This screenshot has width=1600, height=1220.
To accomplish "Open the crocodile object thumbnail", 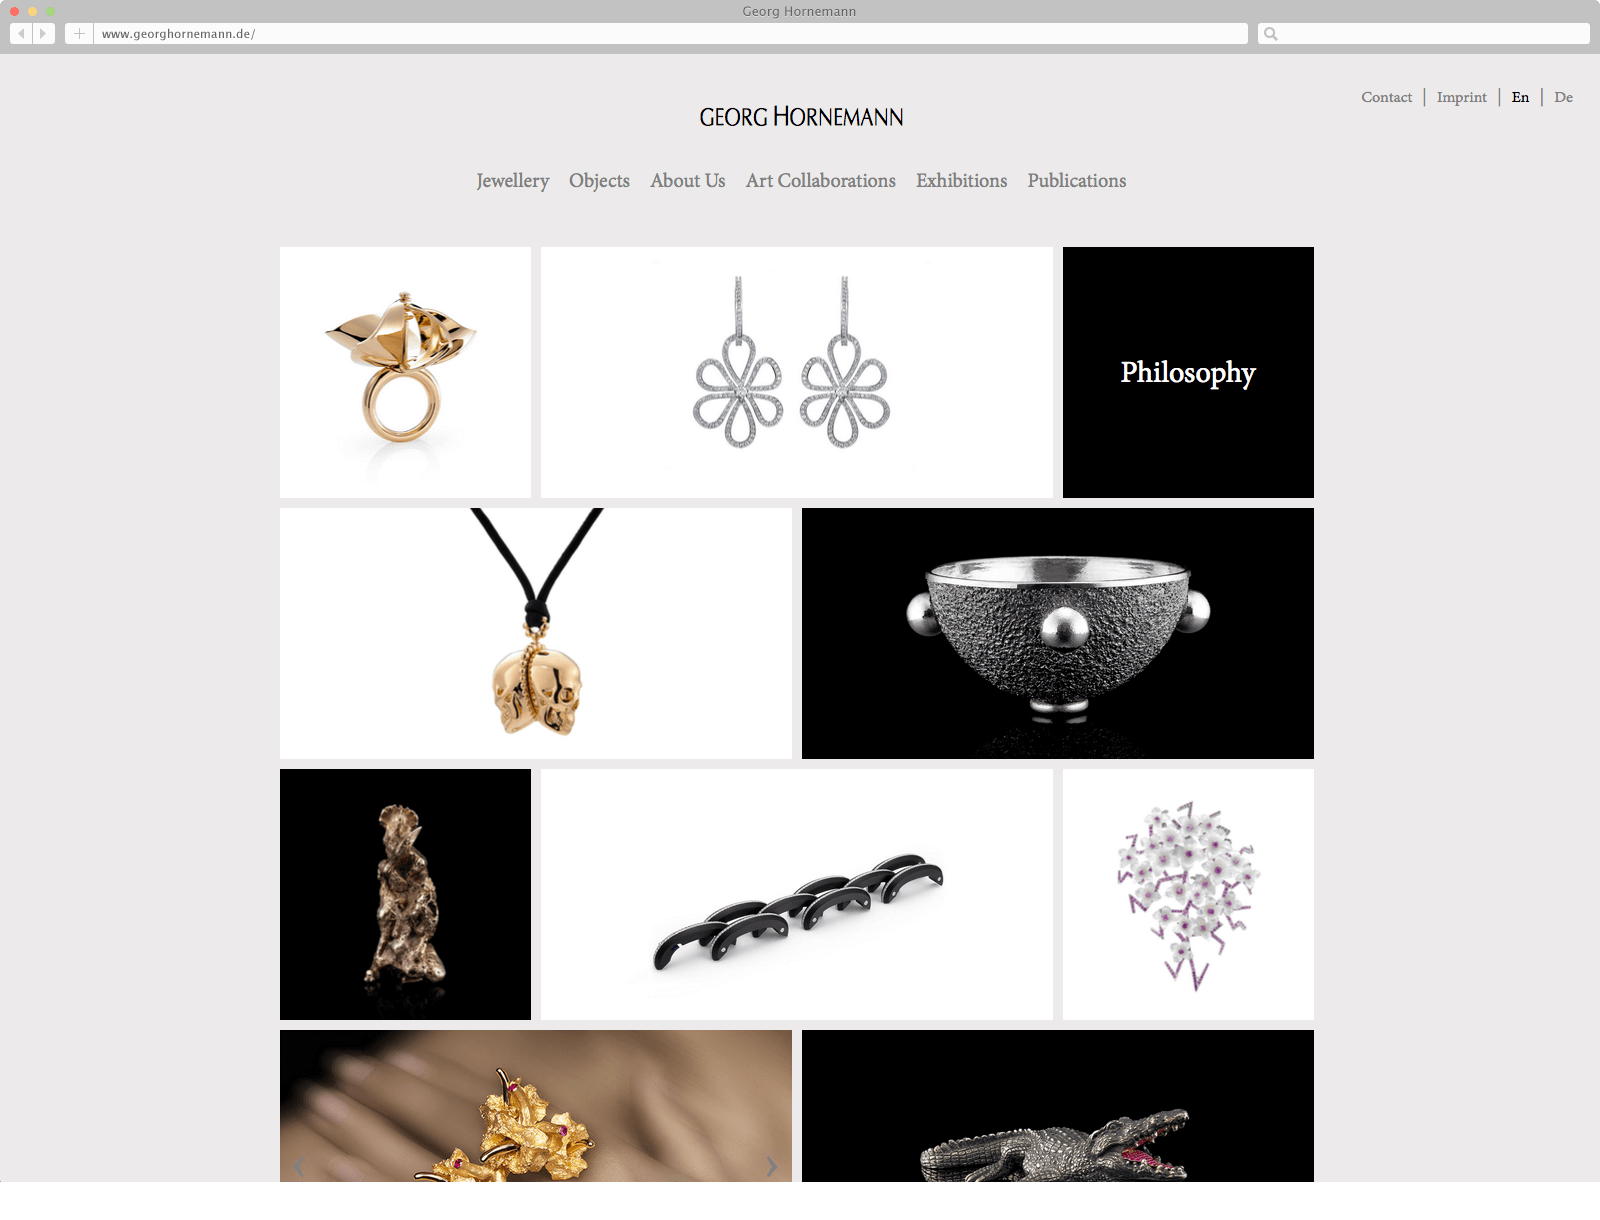I will pos(1058,1106).
